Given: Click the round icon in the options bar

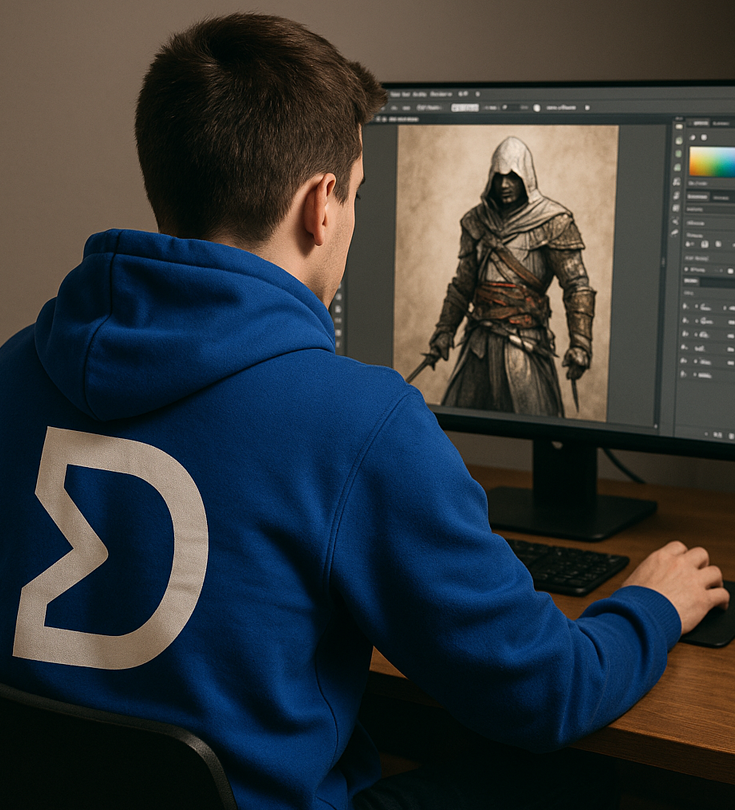Looking at the screenshot, I should click(536, 107).
